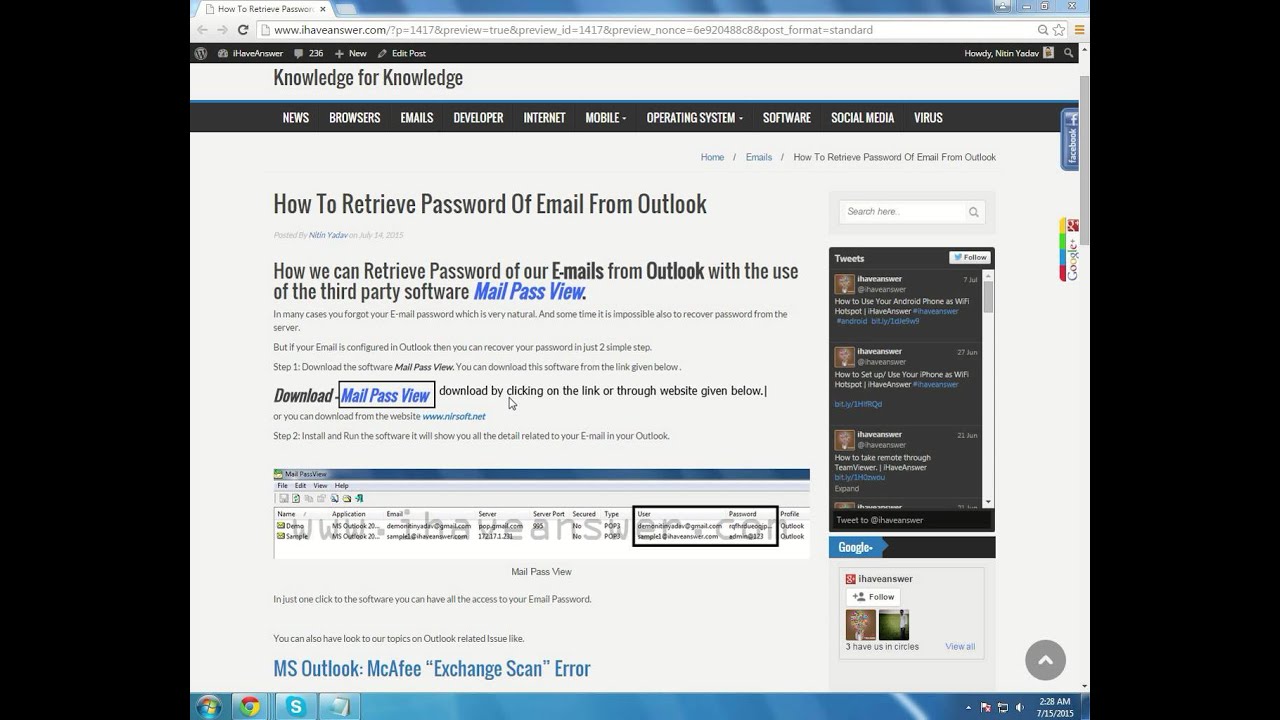Click the Nitin Yadav avatar in admin bar
1280x720 pixels.
1048,53
